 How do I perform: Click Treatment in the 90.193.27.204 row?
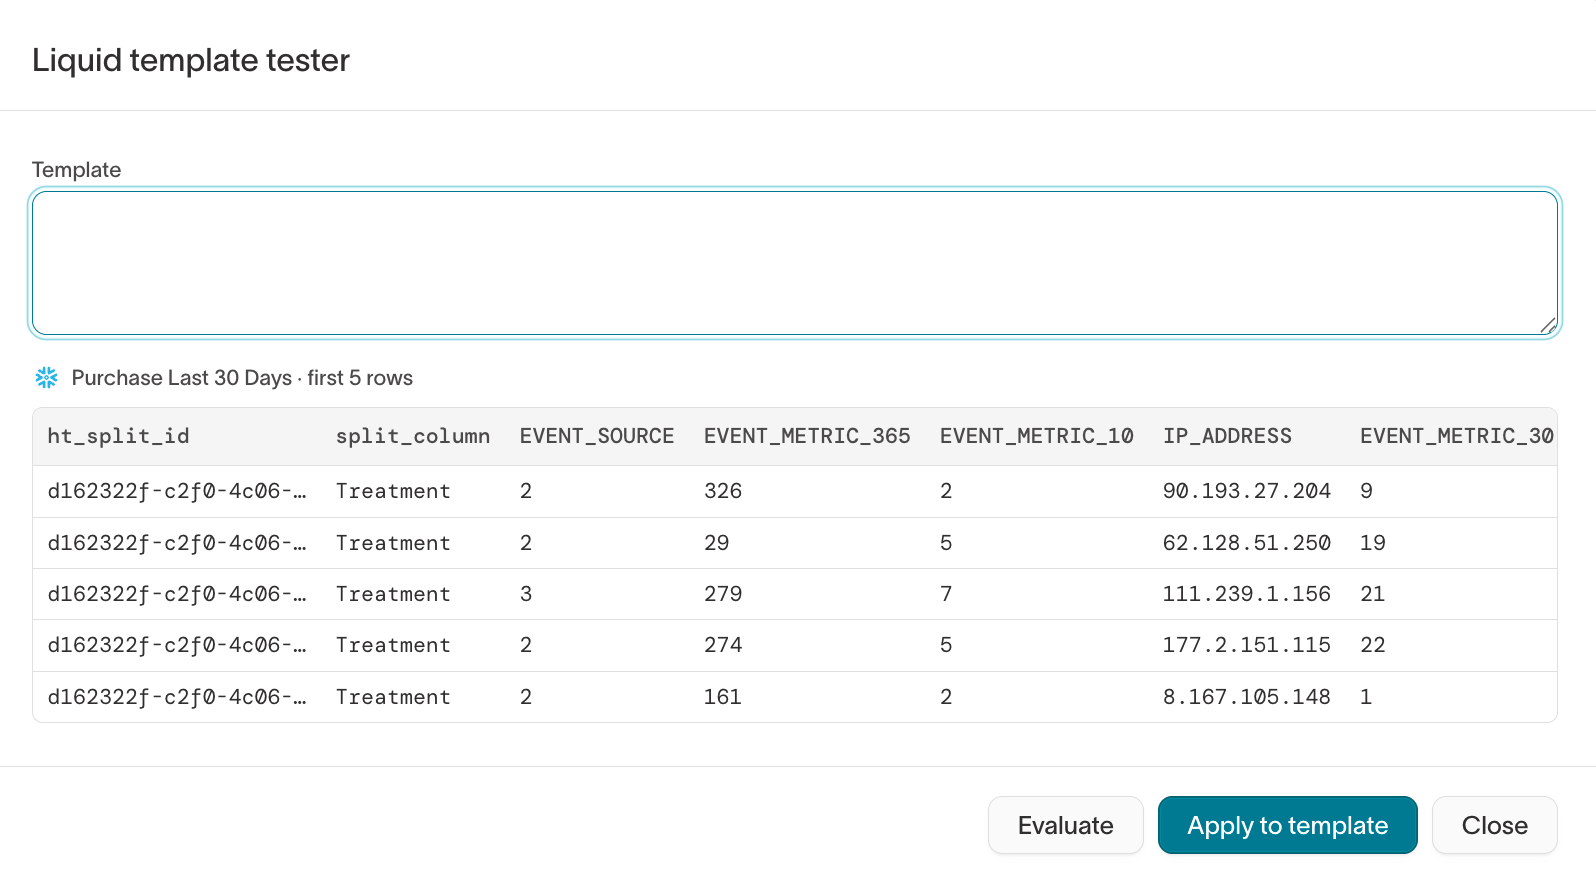(393, 491)
